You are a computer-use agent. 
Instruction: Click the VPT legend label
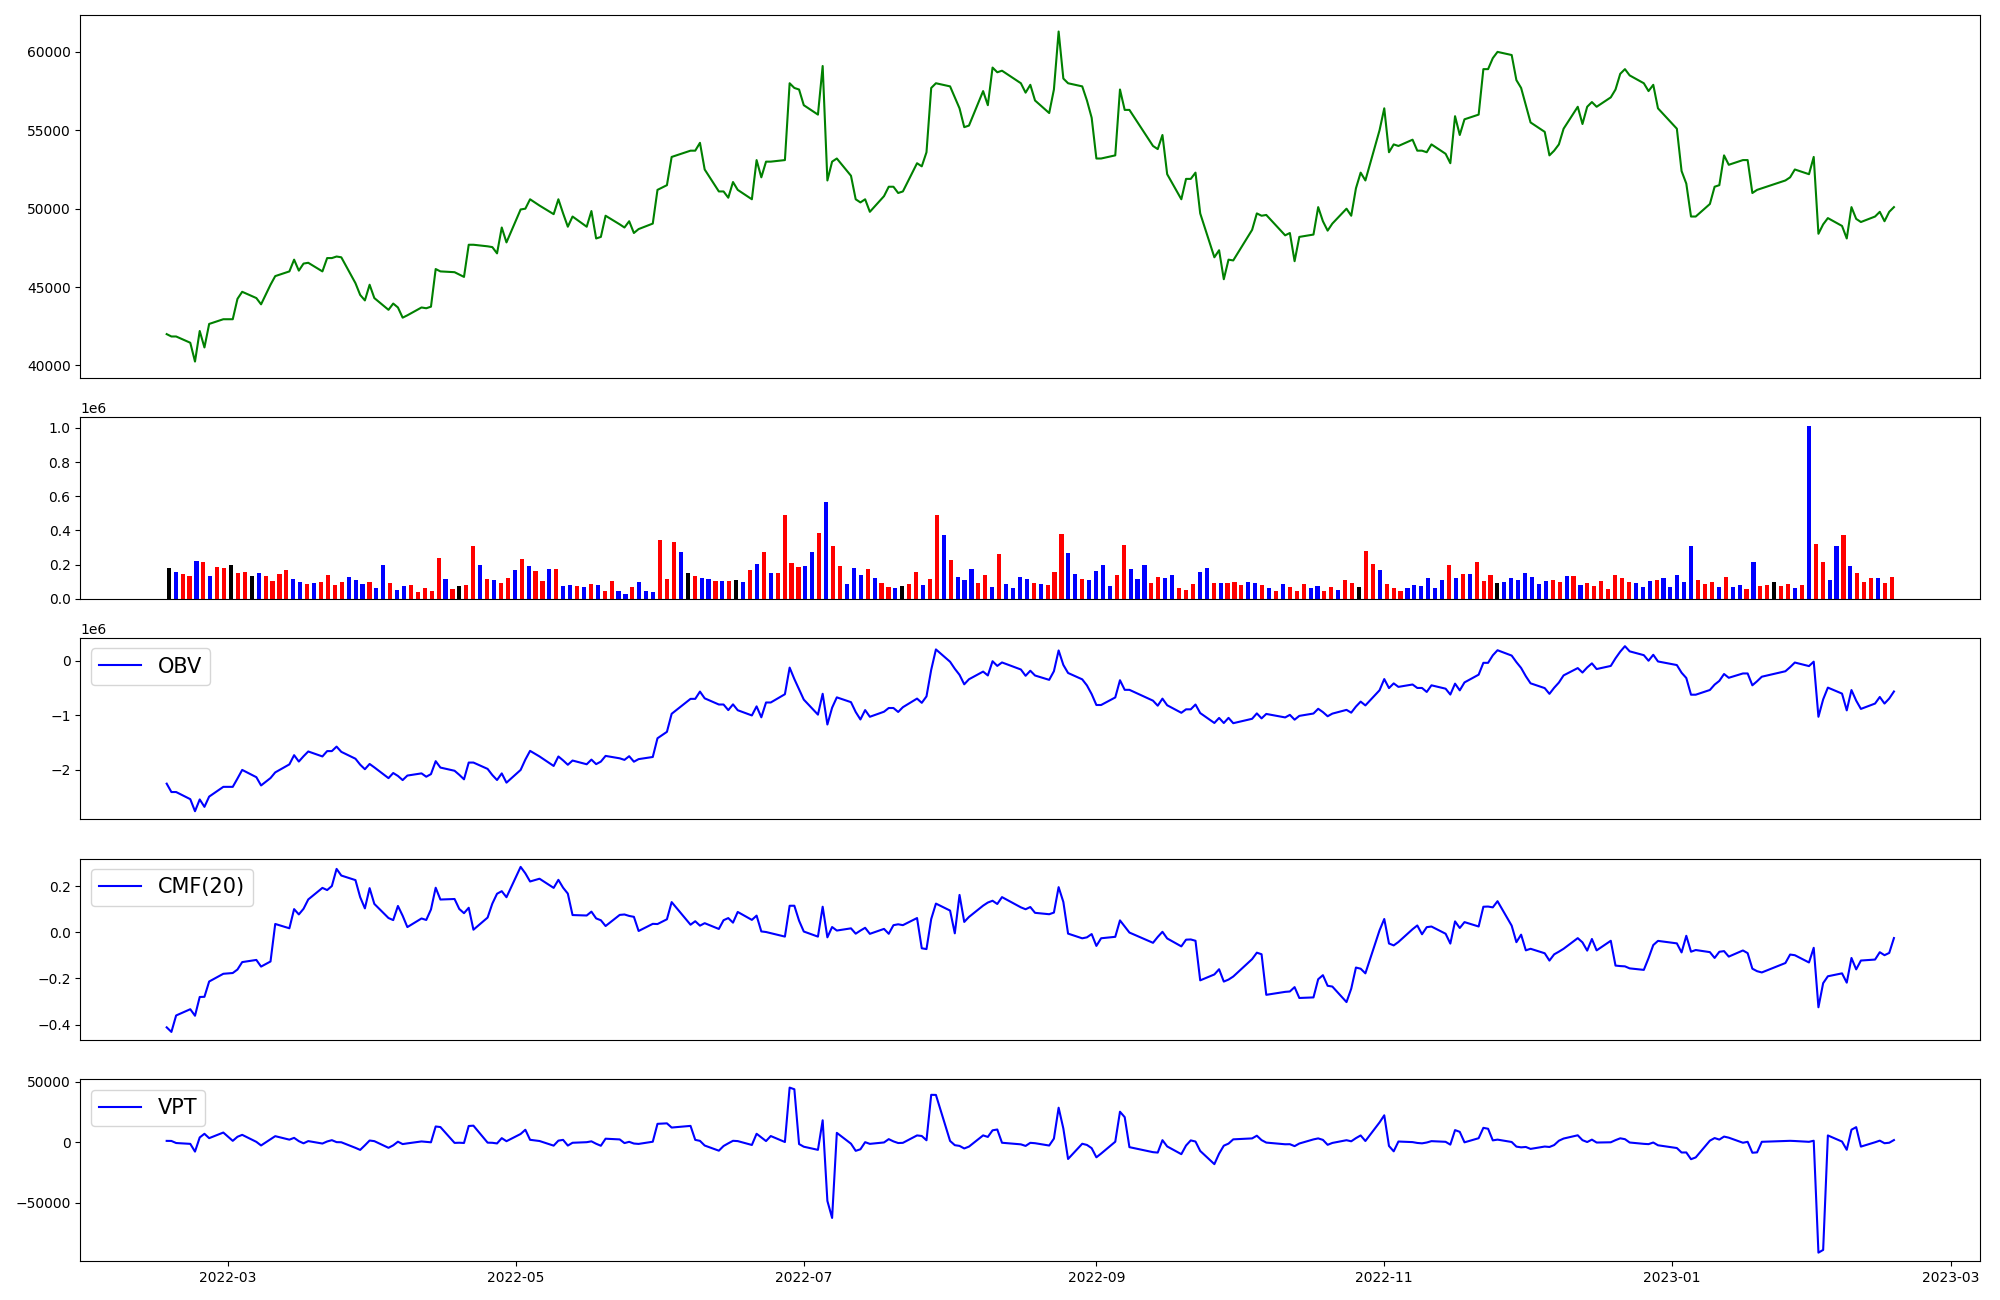click(x=177, y=1107)
